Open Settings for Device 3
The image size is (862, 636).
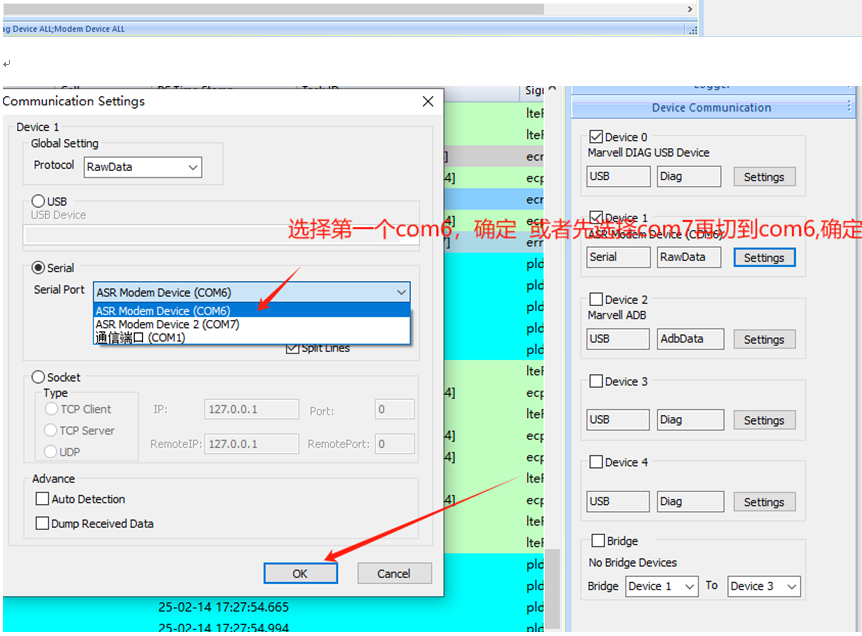coord(764,421)
